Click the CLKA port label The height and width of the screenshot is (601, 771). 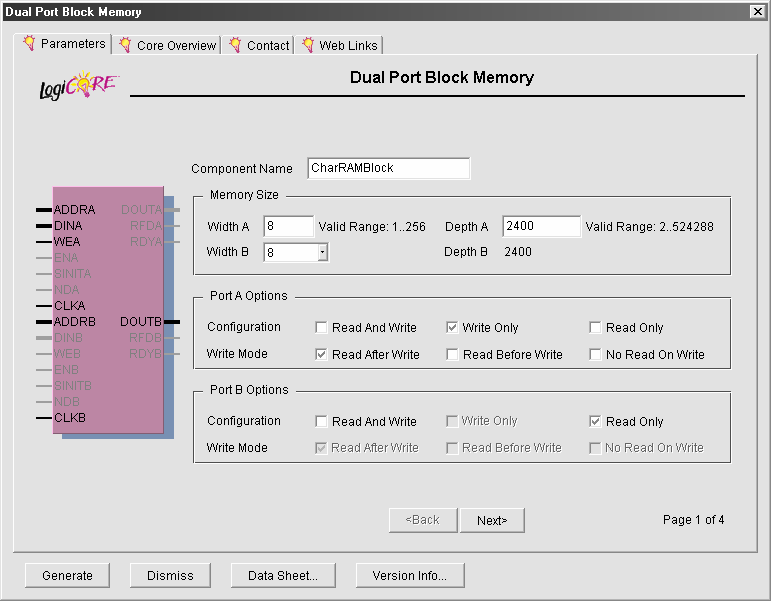69,305
